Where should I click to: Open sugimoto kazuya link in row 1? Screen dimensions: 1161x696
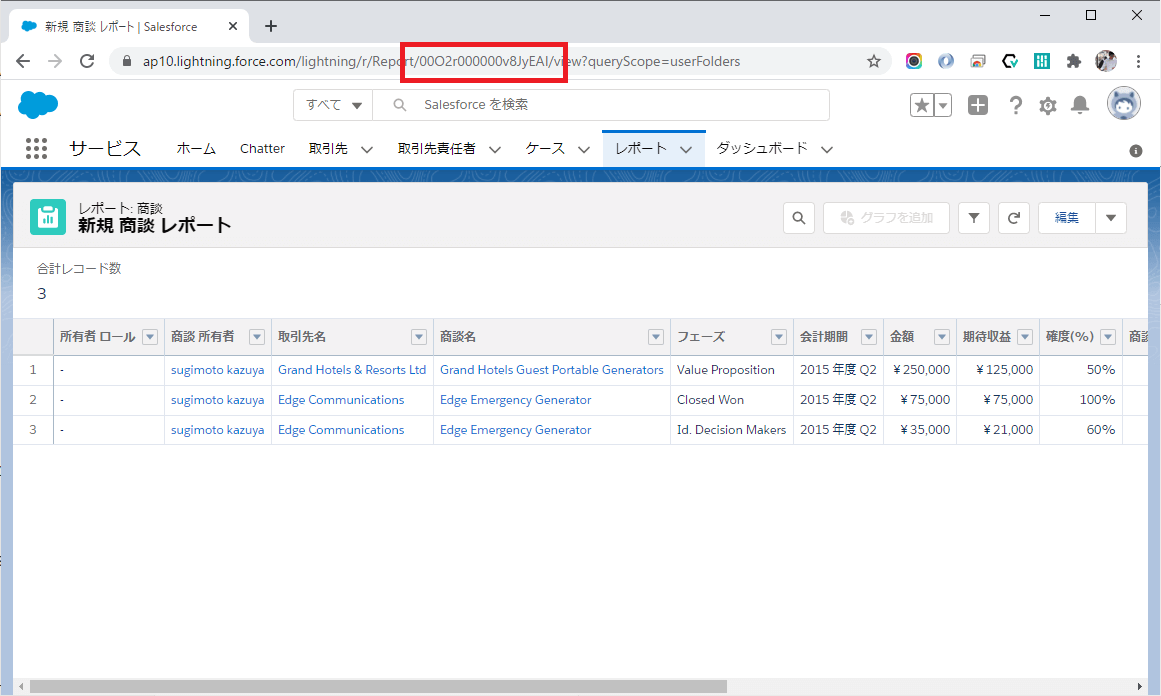[x=218, y=369]
